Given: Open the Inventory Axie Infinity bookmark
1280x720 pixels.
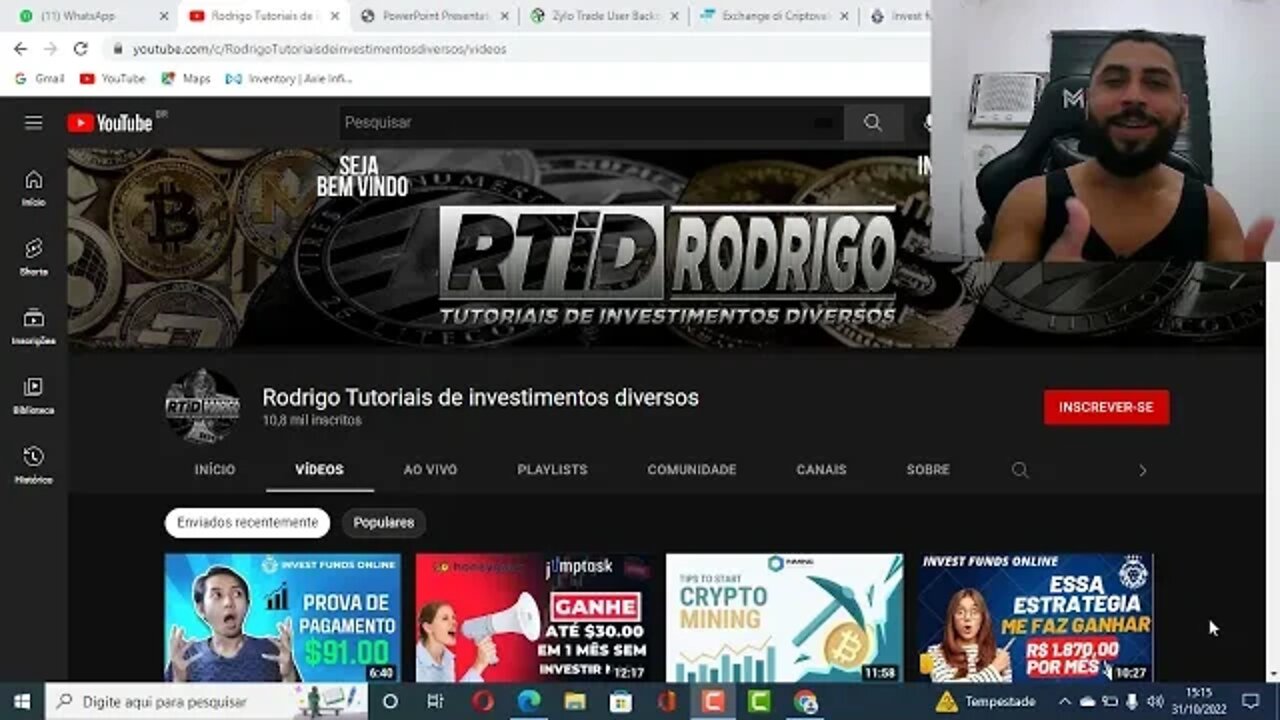Looking at the screenshot, I should pos(289,78).
